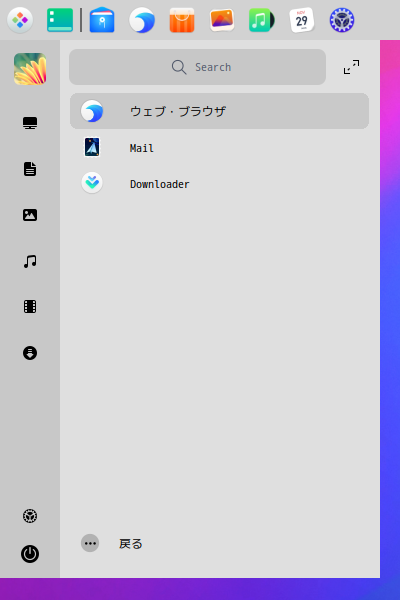The image size is (400, 600).
Task: Open the Videos folder sidebar icon
Action: coord(30,307)
